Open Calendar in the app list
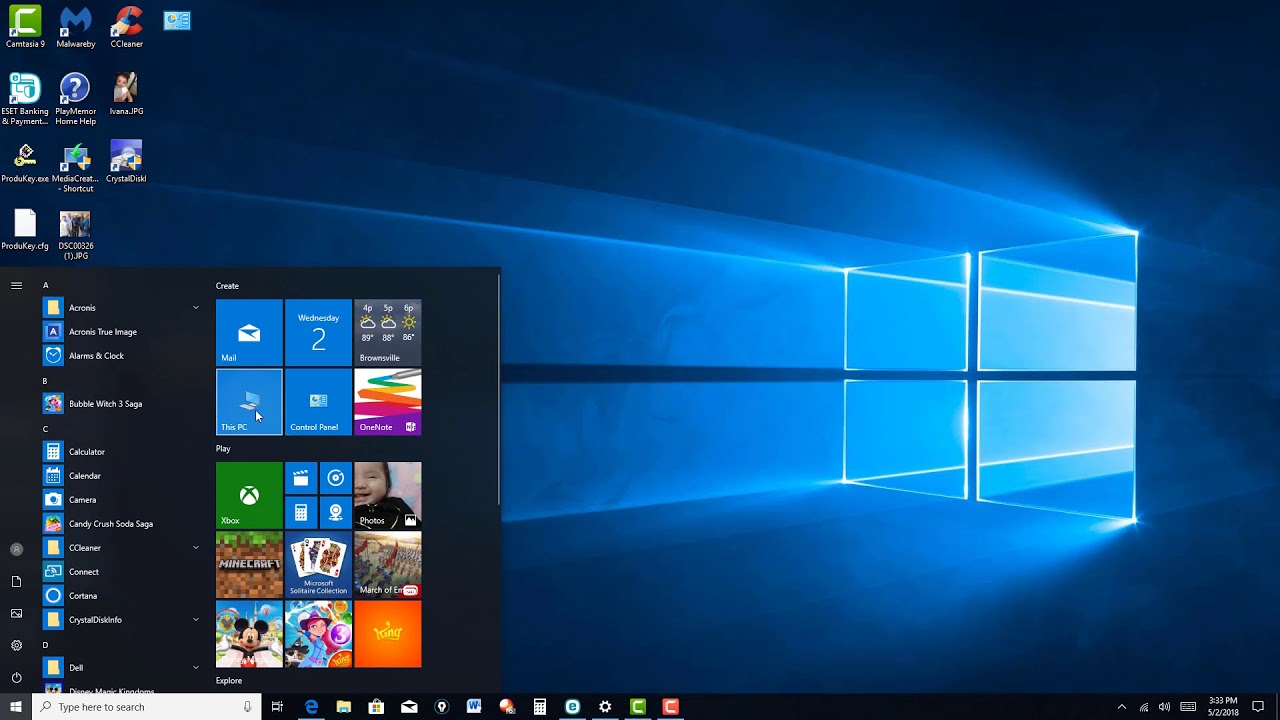The width and height of the screenshot is (1280, 720). (x=123, y=476)
